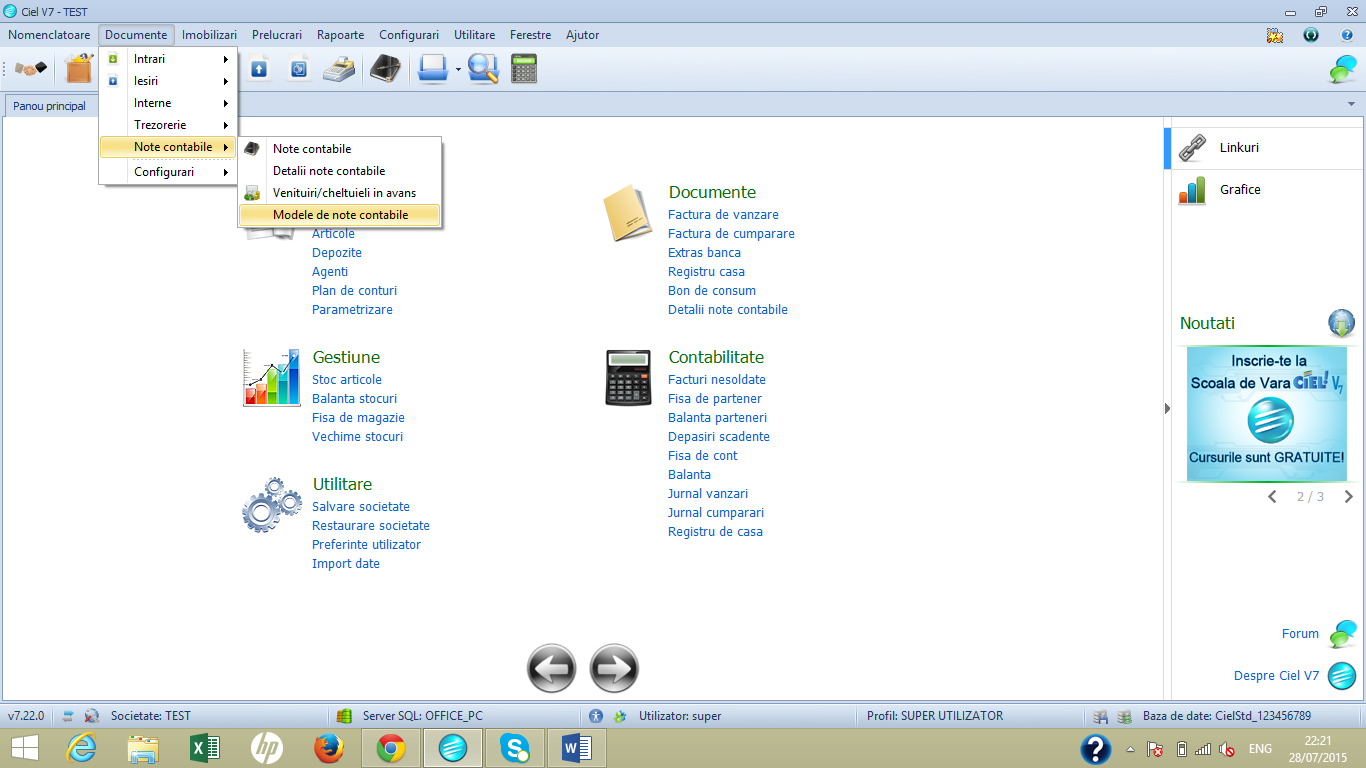Open Word from the Windows taskbar
Image resolution: width=1366 pixels, height=768 pixels.
[x=577, y=747]
